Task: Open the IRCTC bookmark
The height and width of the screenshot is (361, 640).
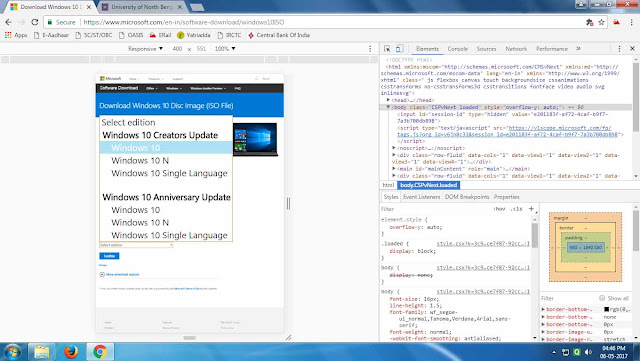Action: [x=229, y=35]
